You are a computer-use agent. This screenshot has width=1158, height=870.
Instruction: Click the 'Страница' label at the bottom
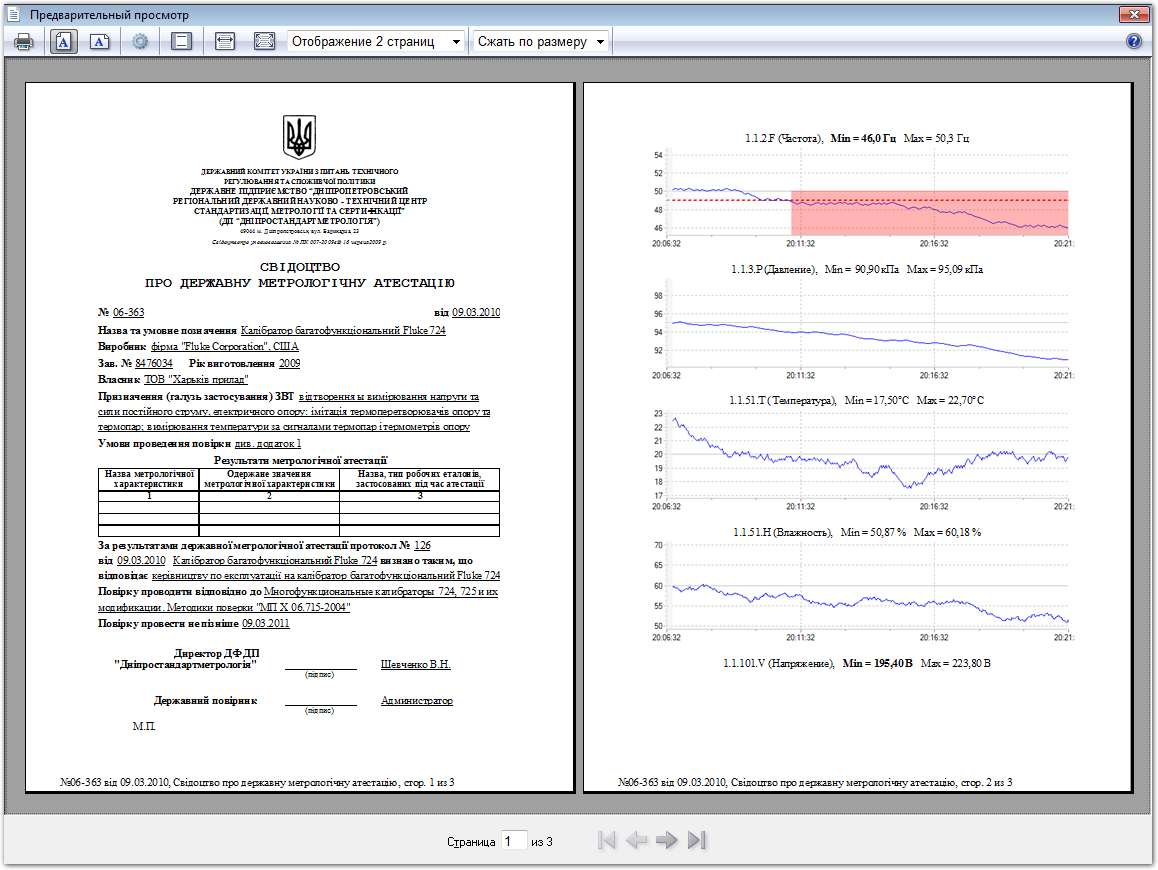click(471, 842)
